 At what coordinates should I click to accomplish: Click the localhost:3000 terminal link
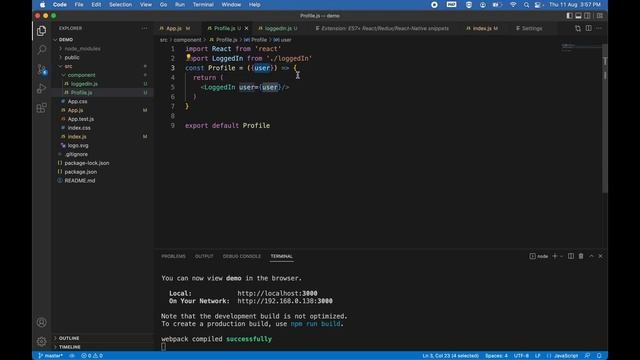[277, 293]
